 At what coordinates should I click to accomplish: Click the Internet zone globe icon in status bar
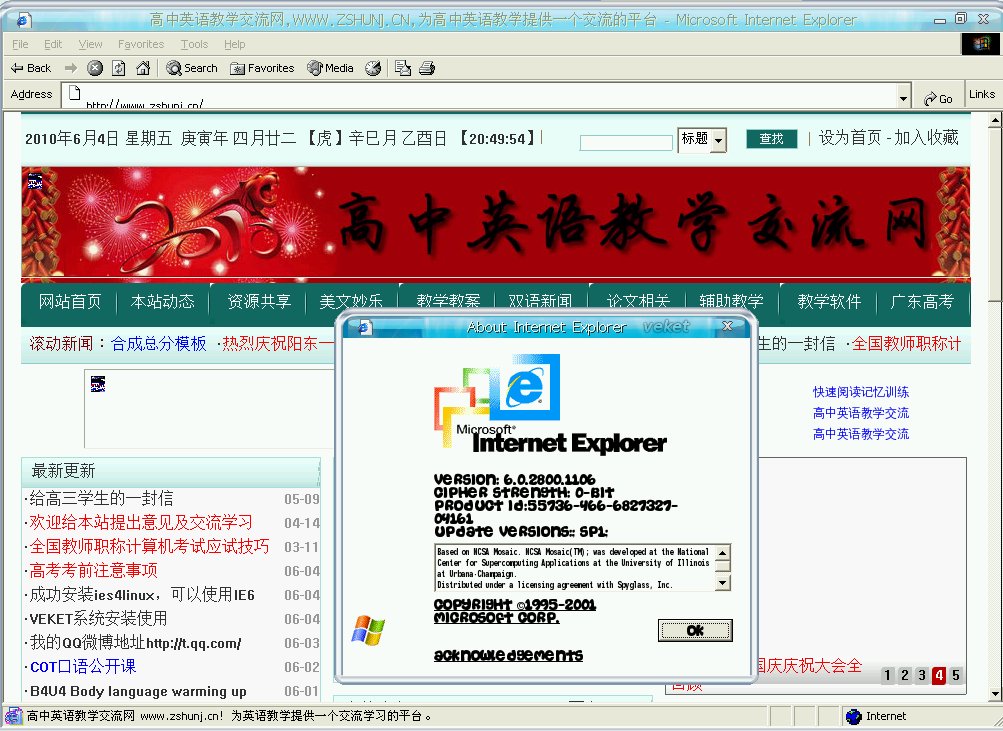[853, 716]
